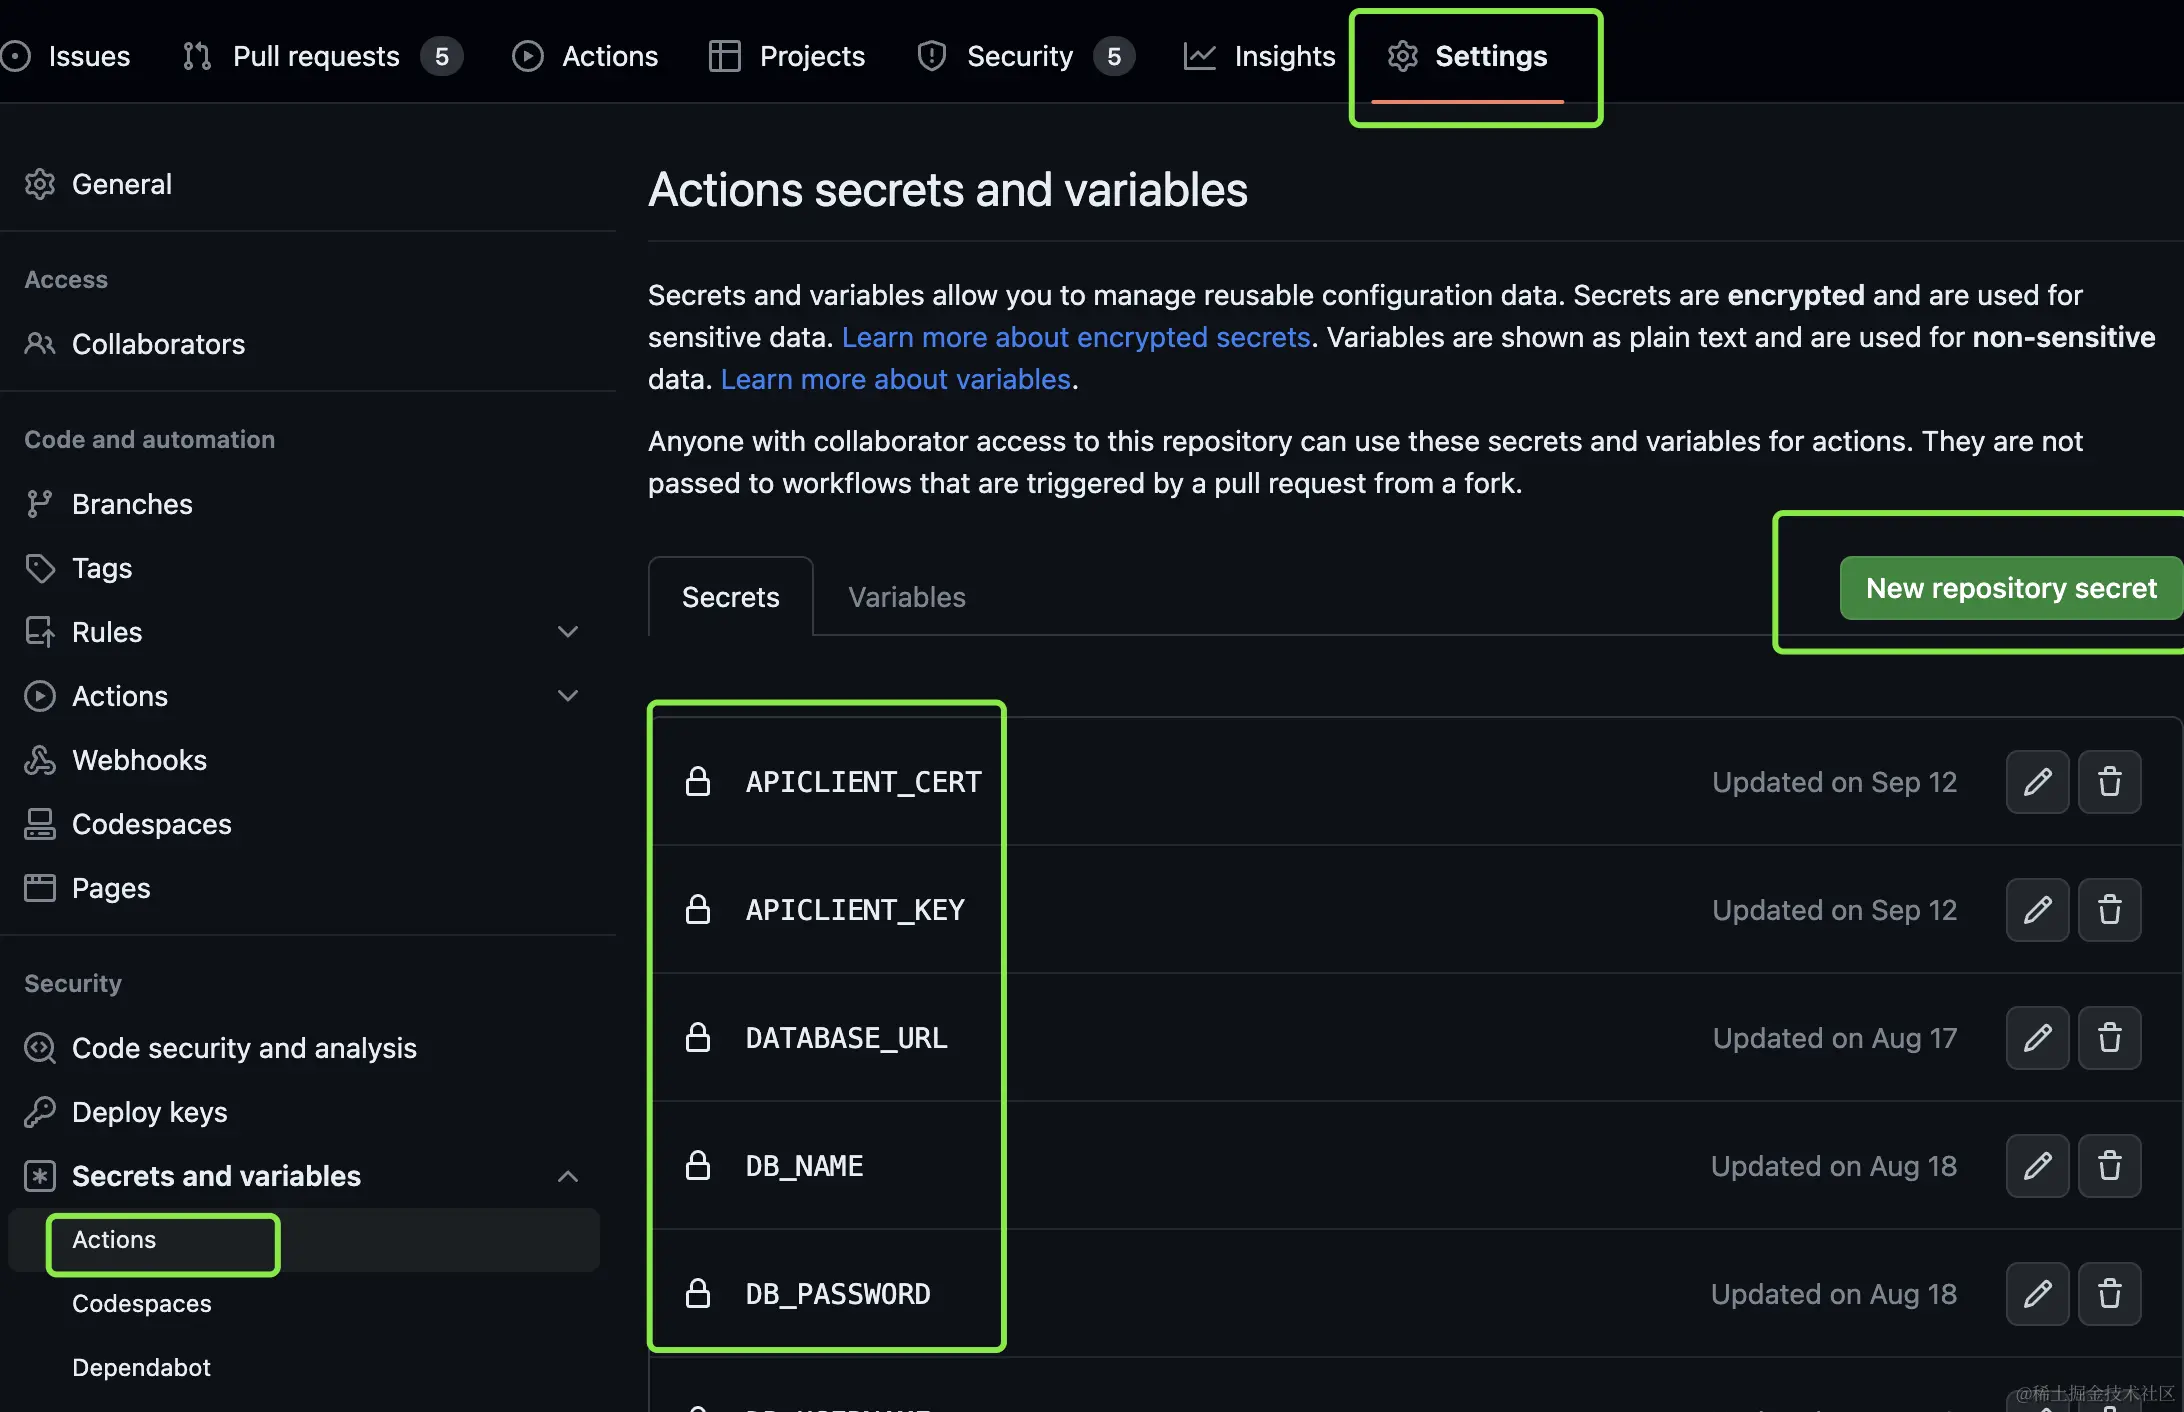Image resolution: width=2184 pixels, height=1412 pixels.
Task: Edit the APICLIENT_CERT secret with pencil icon
Action: pyautogui.click(x=2037, y=782)
